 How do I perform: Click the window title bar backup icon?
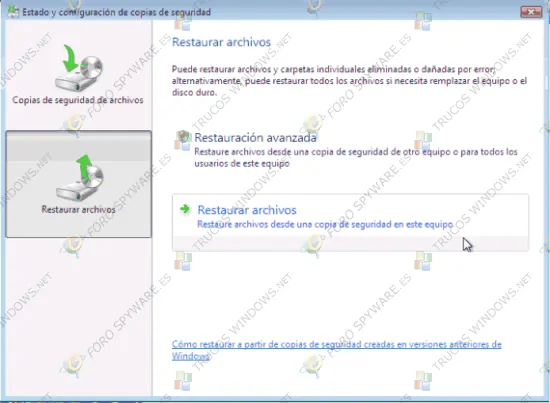point(13,12)
